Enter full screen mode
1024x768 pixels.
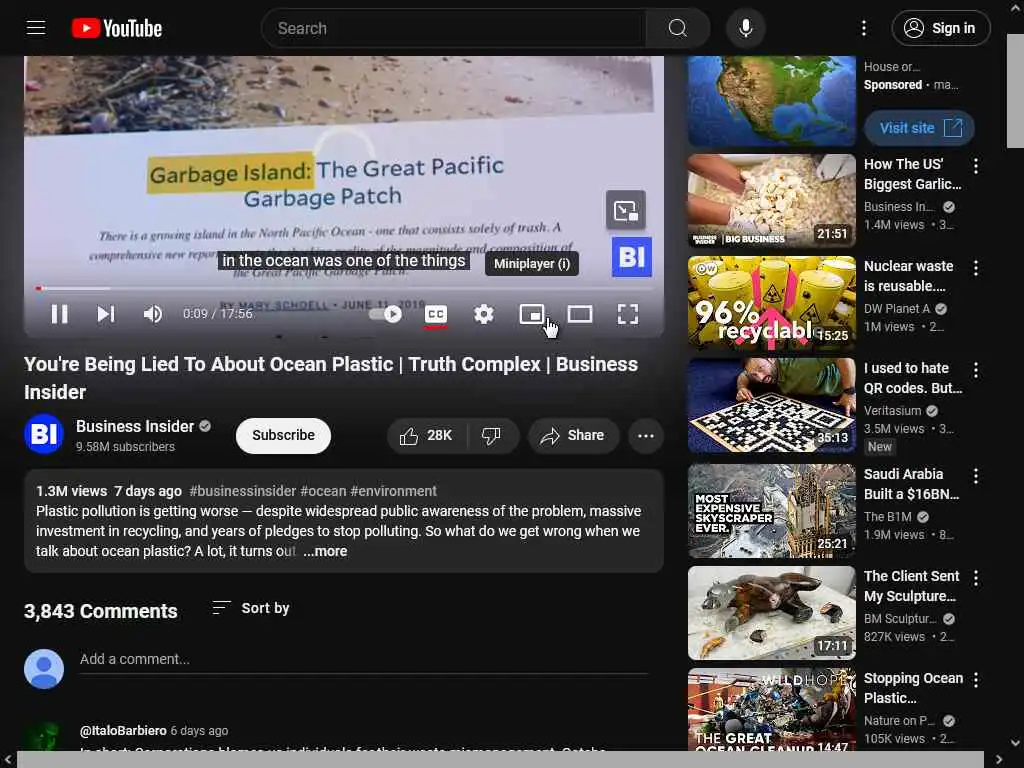[x=628, y=314]
